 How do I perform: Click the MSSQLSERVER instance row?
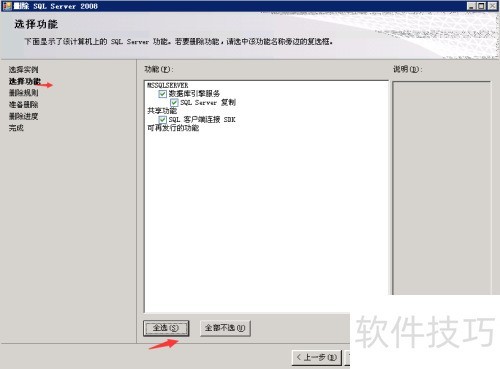(x=168, y=85)
